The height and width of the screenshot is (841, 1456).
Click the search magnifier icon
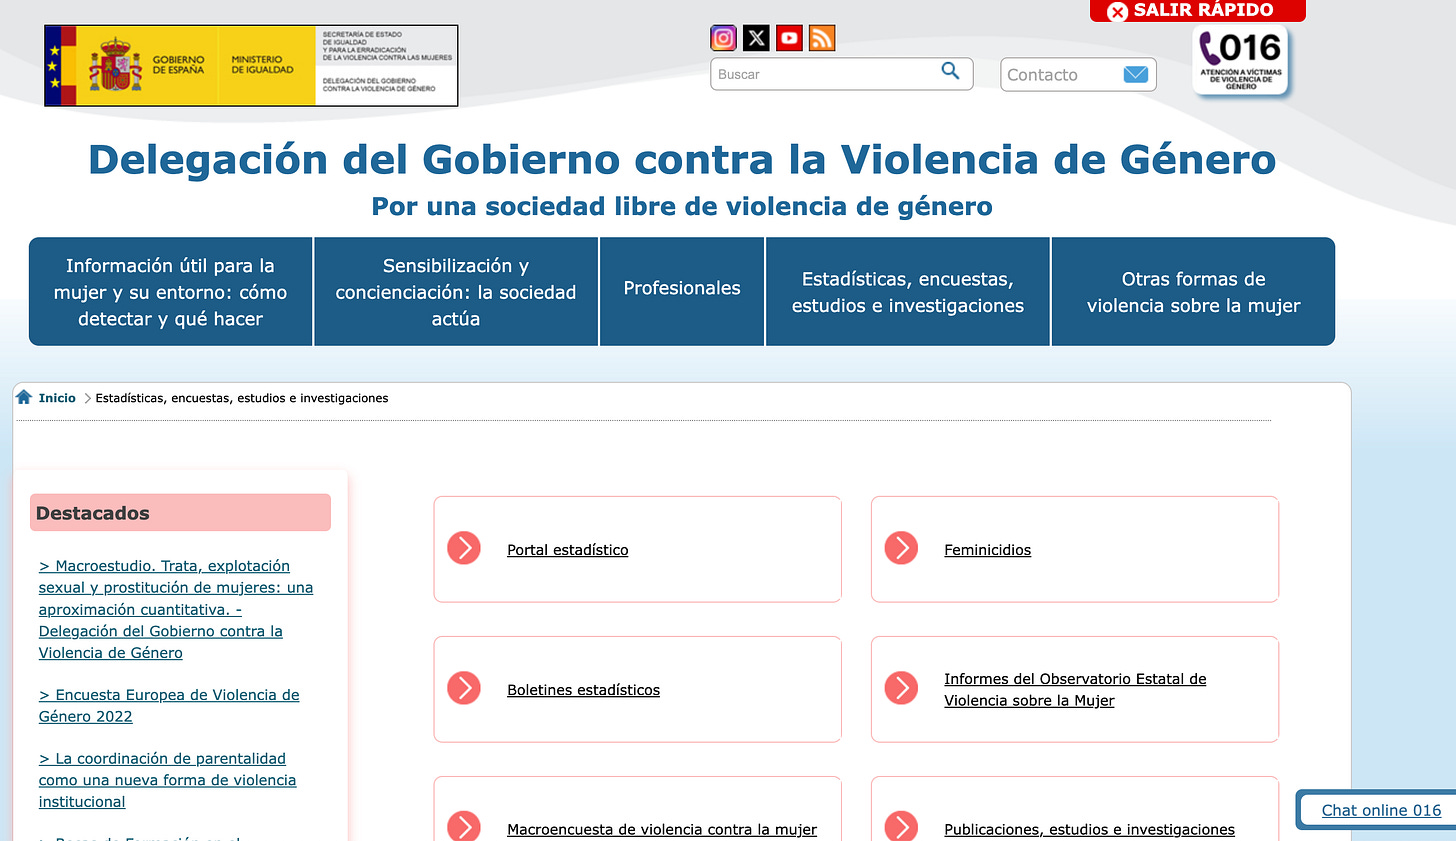click(950, 71)
